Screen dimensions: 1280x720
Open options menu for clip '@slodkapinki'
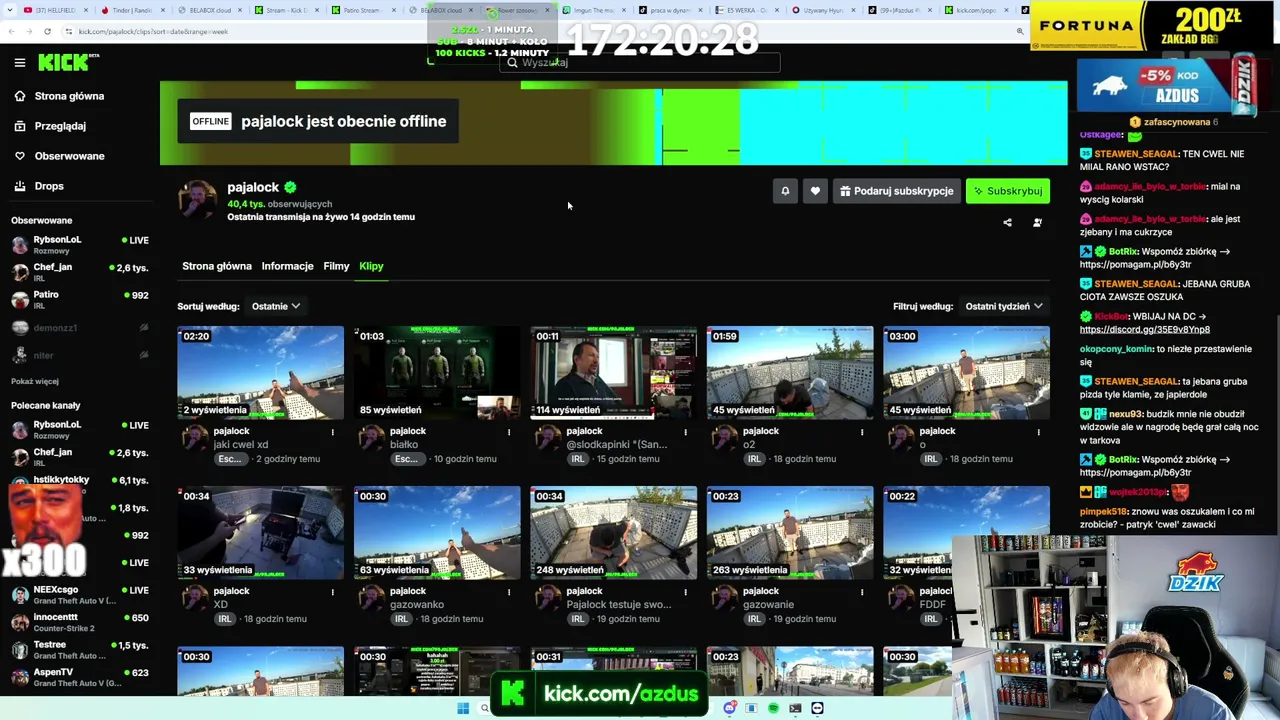[x=686, y=432]
